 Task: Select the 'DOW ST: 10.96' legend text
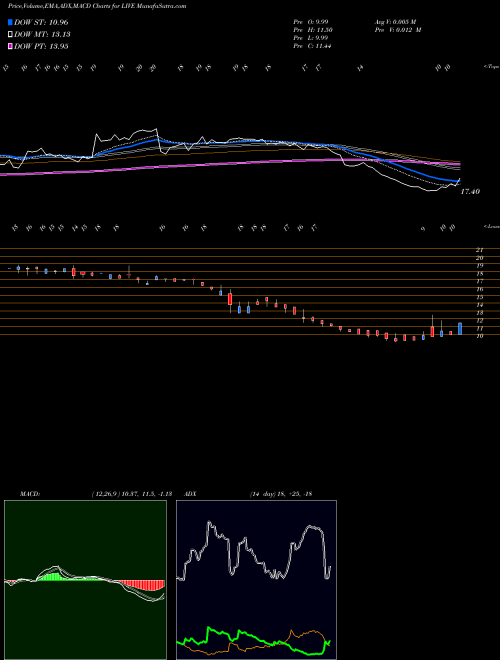point(41,22)
